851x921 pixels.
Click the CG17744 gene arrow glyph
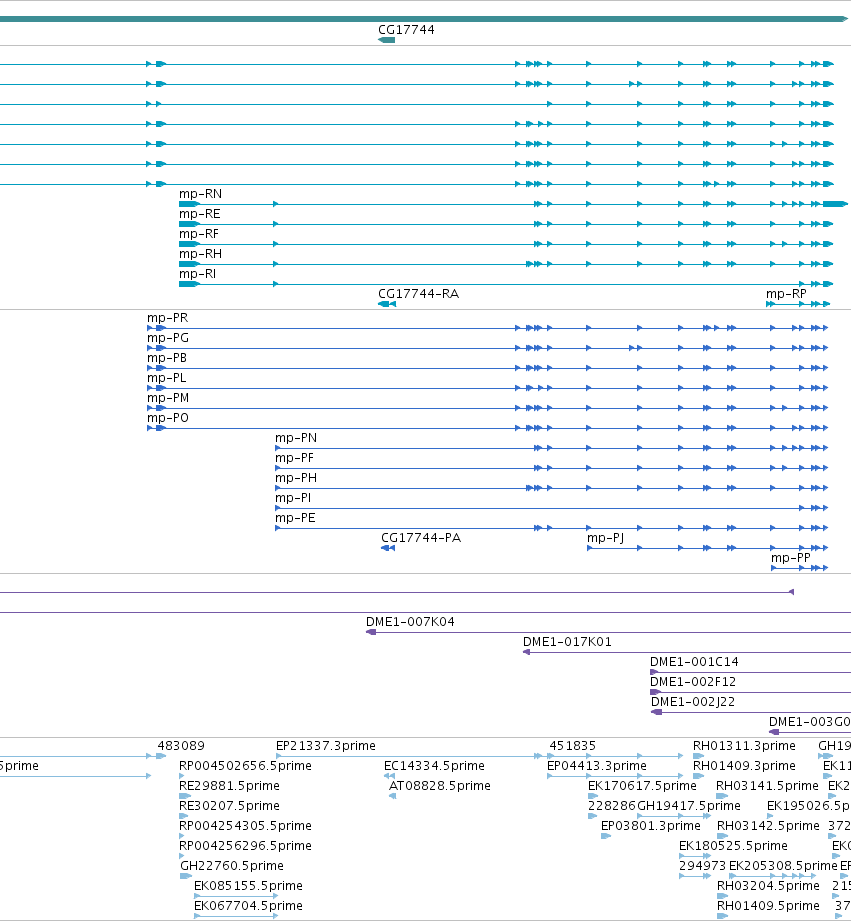386,40
